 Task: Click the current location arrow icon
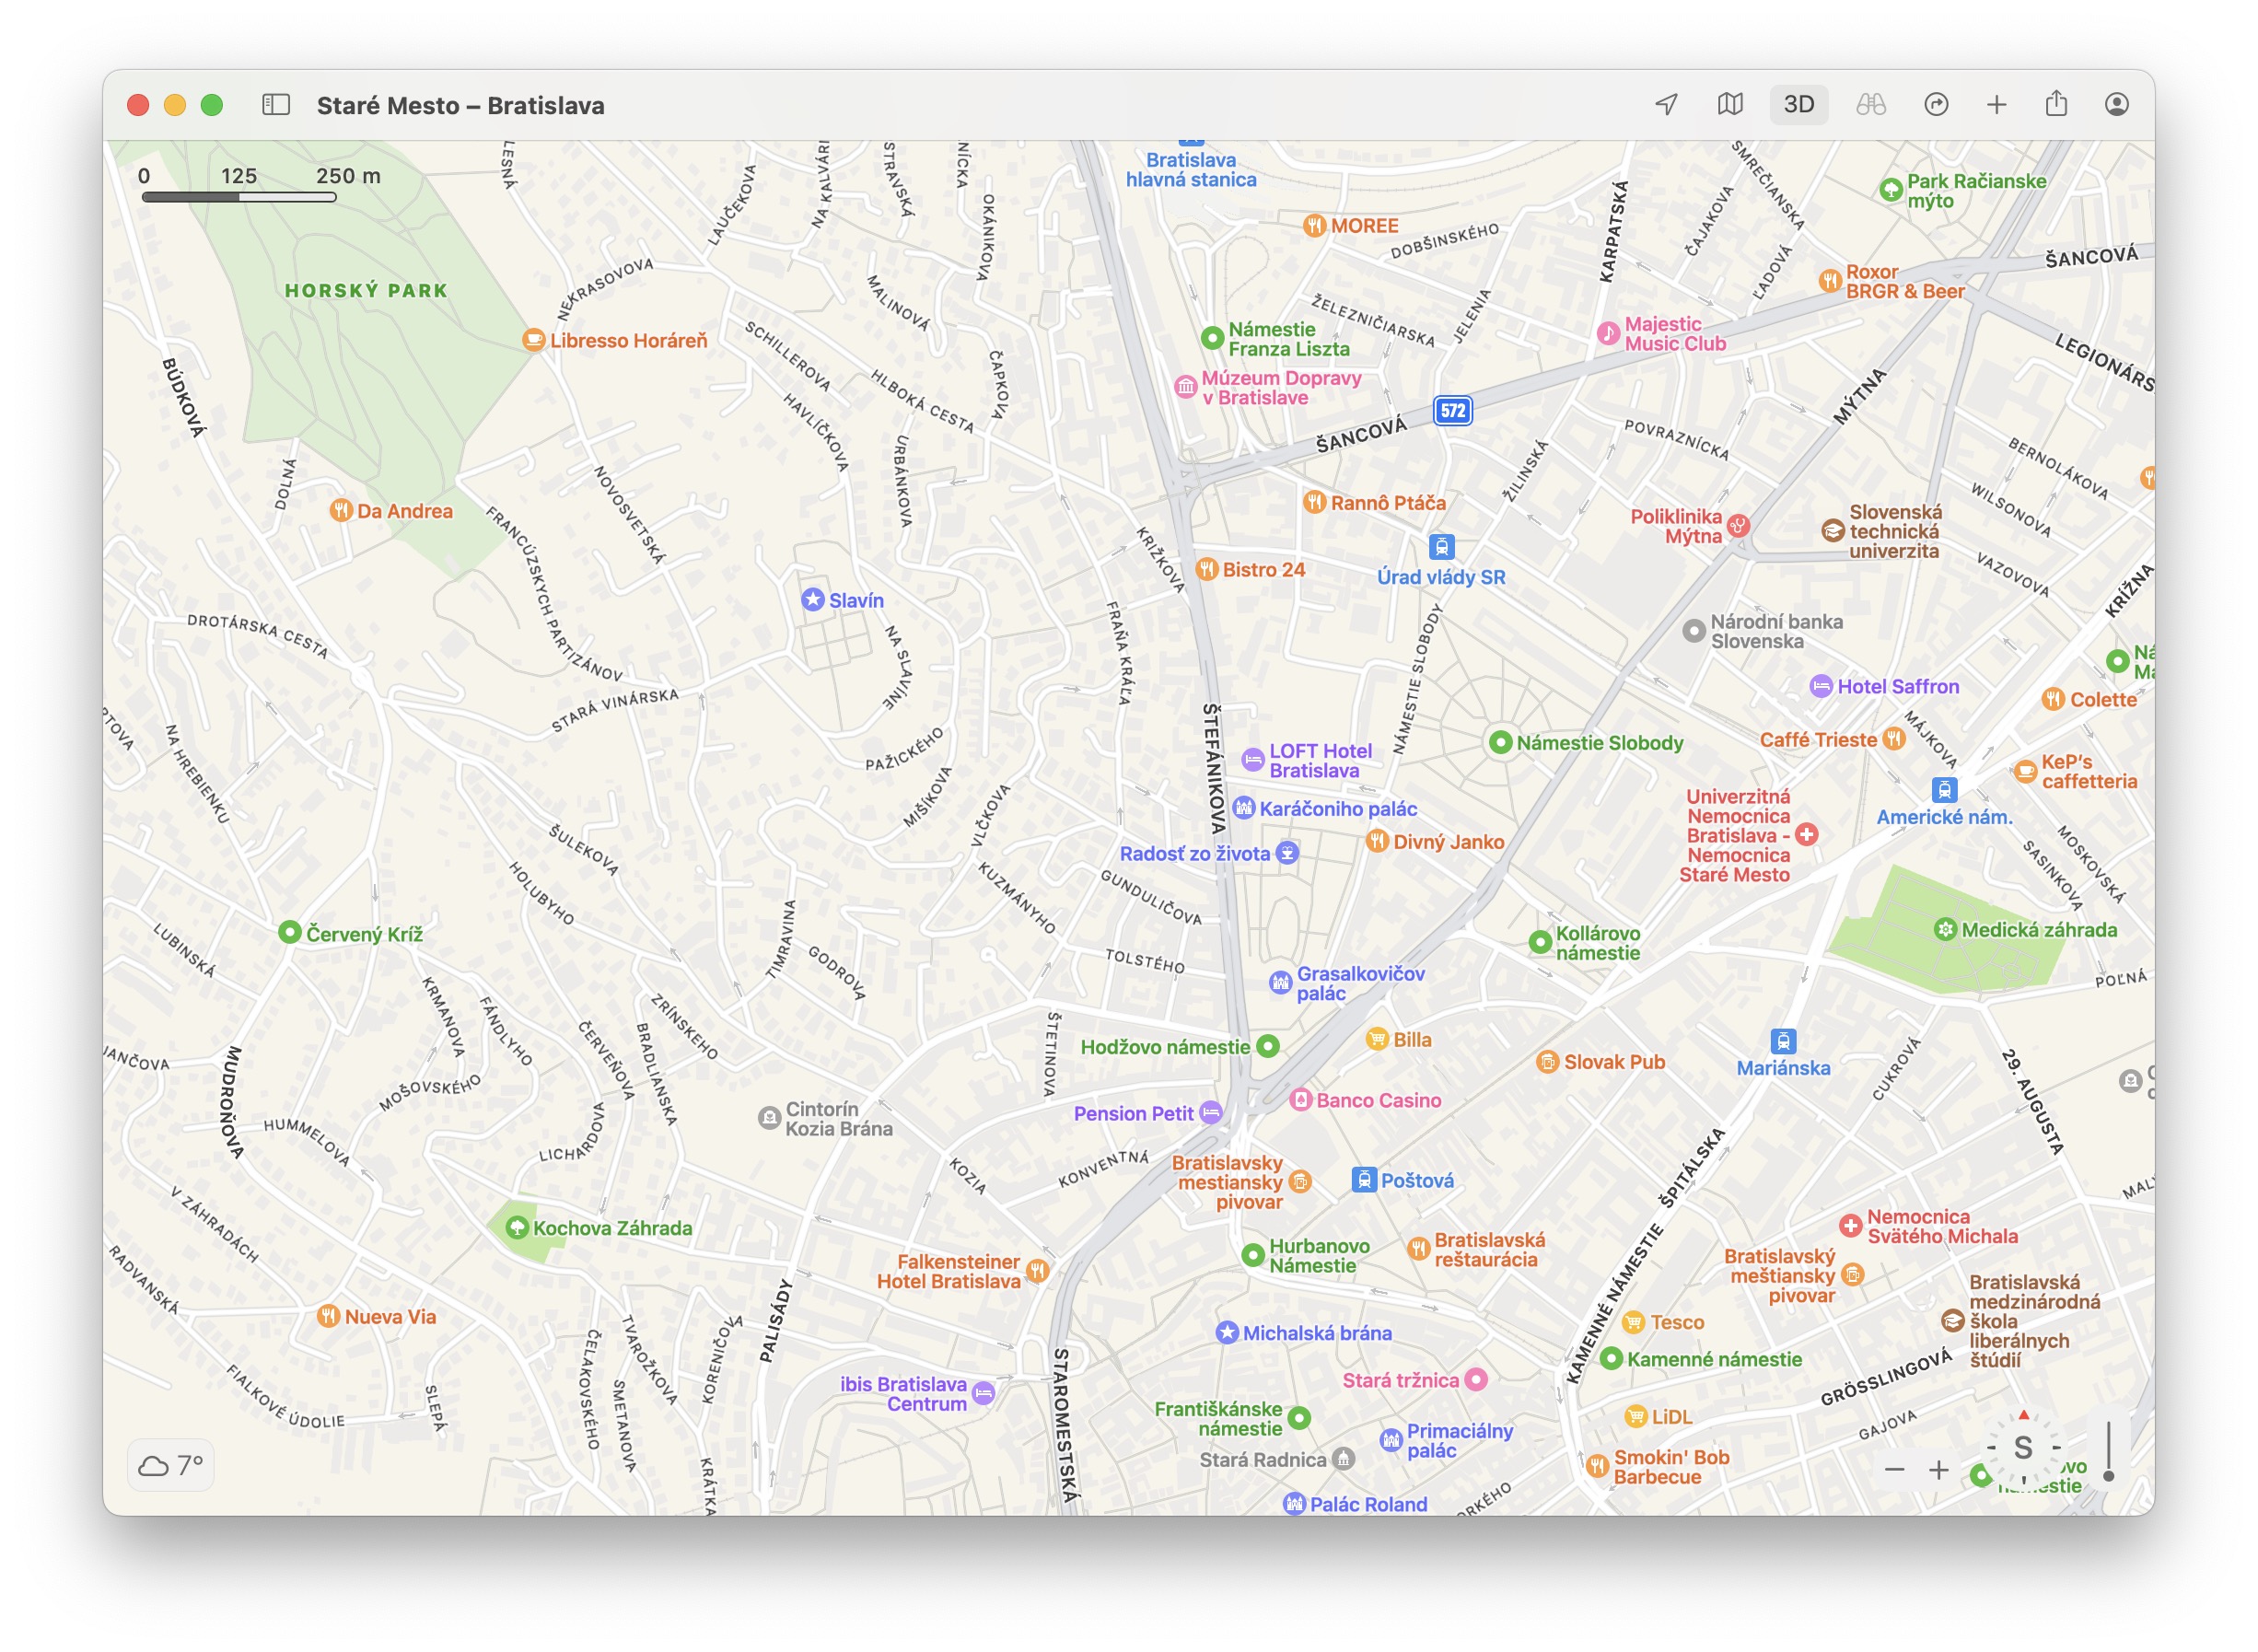pos(1666,105)
